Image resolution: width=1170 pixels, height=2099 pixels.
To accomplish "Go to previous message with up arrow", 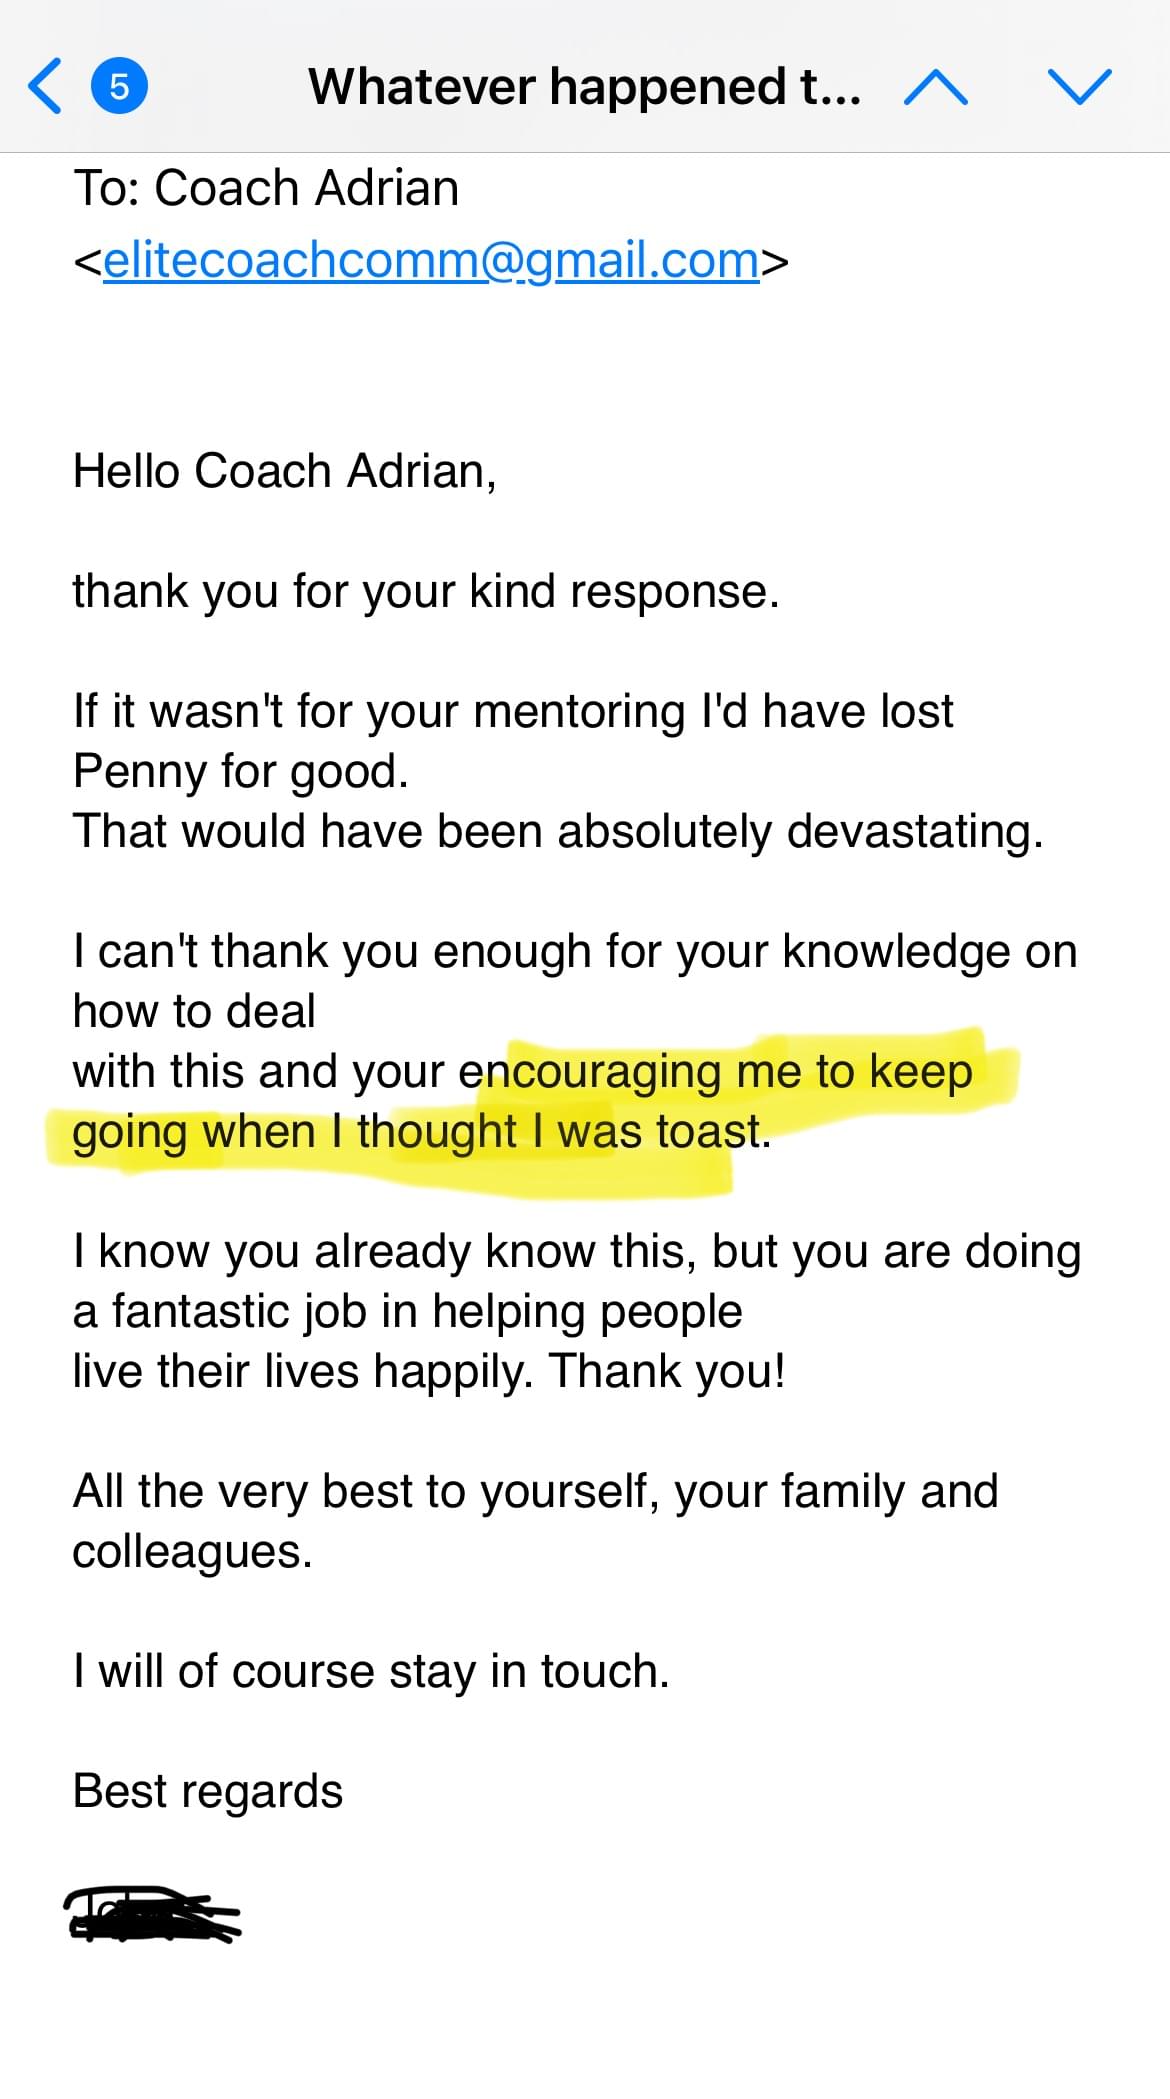I will coord(935,87).
